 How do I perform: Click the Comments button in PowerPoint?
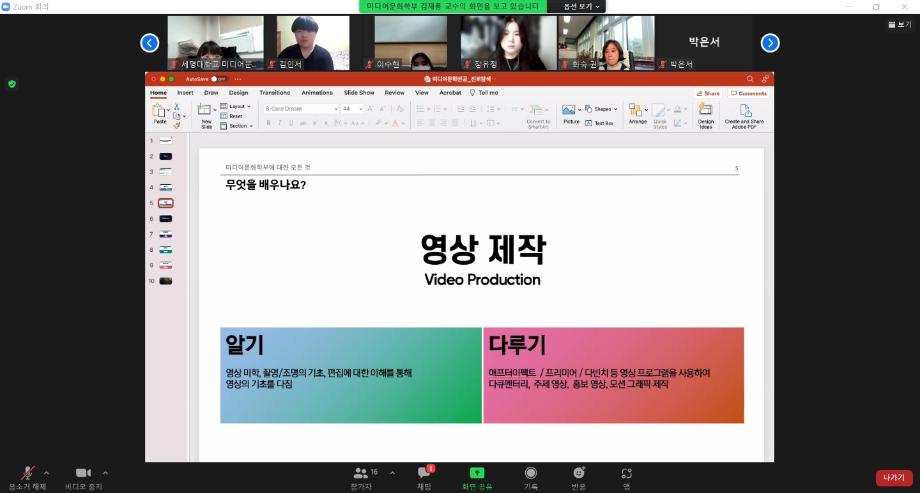pos(747,93)
